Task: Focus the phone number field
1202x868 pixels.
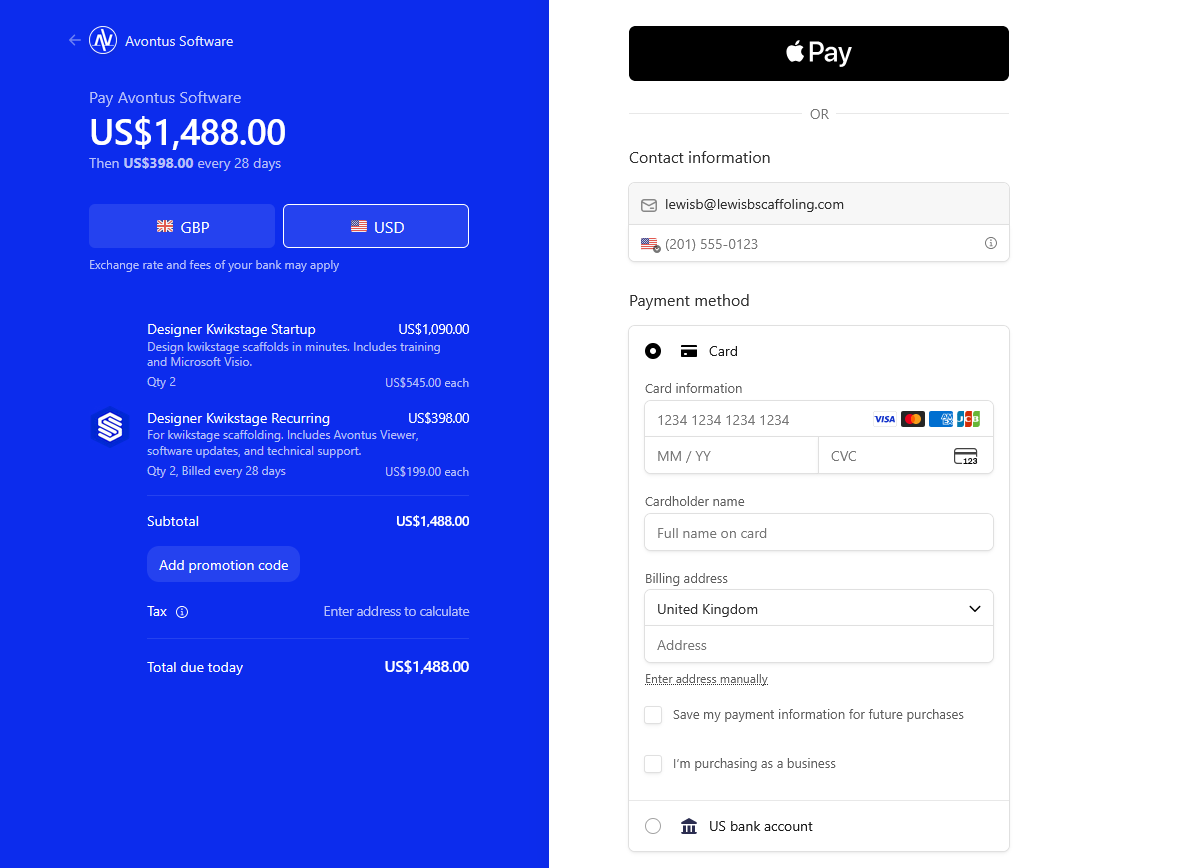Action: (x=819, y=243)
